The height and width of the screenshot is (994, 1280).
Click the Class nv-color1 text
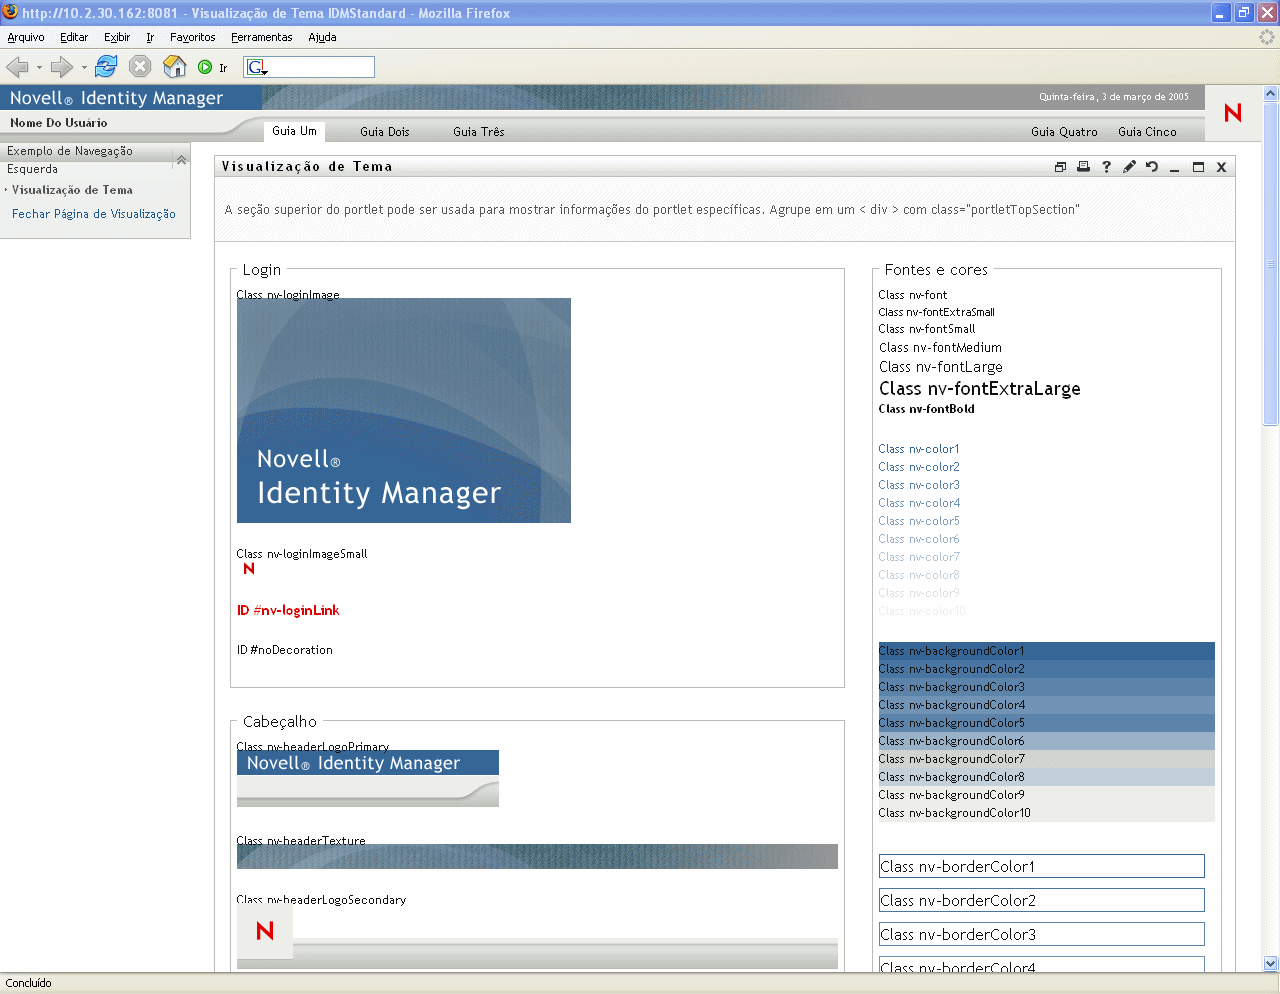click(x=919, y=449)
